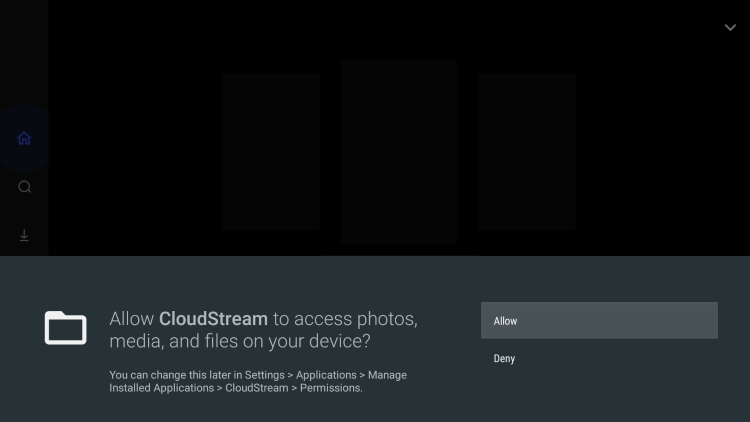Choose the Deny option below Allow
This screenshot has height=422, width=750.
tap(599, 358)
